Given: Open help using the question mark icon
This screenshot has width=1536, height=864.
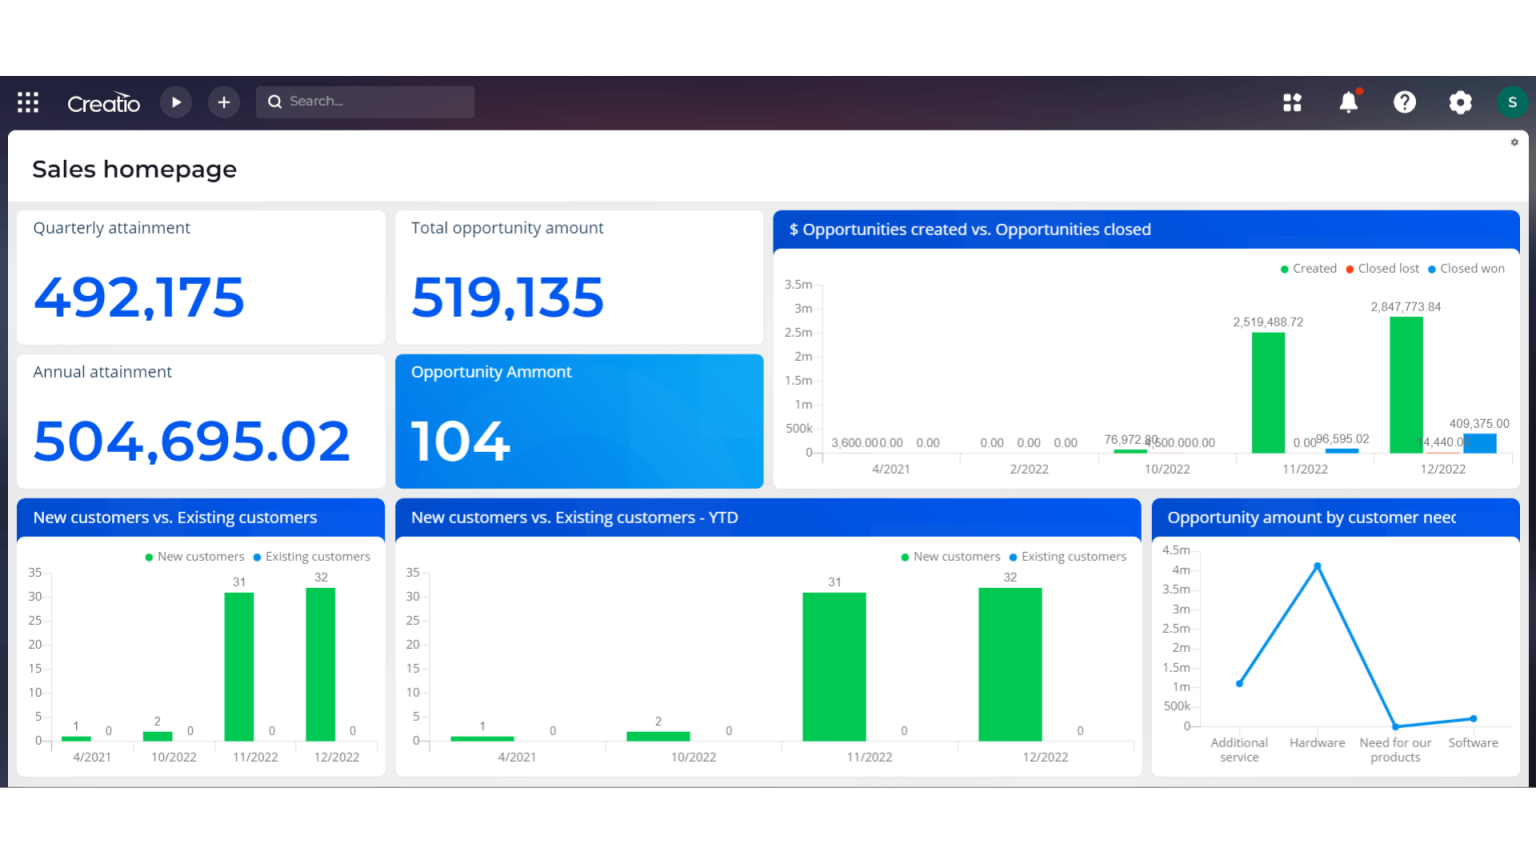Looking at the screenshot, I should pos(1404,101).
